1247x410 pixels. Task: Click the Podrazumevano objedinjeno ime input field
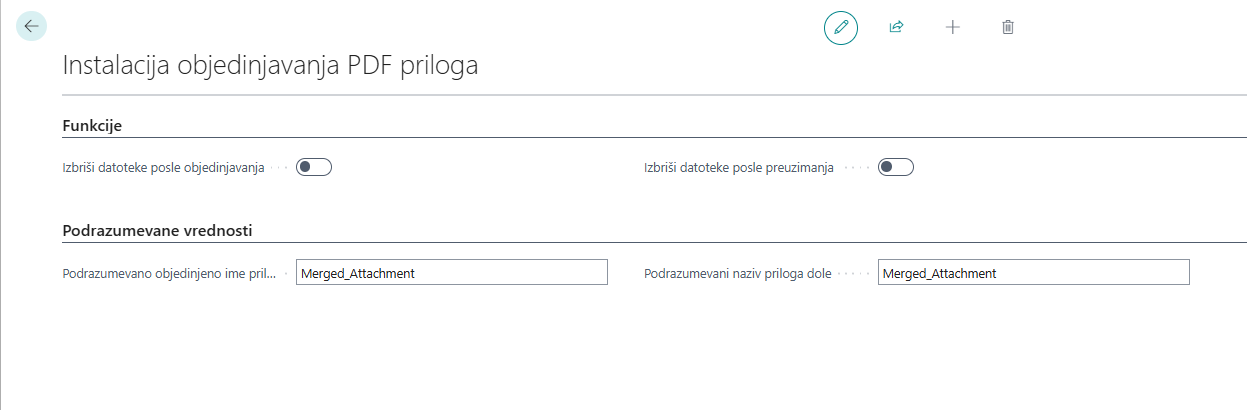pyautogui.click(x=451, y=272)
